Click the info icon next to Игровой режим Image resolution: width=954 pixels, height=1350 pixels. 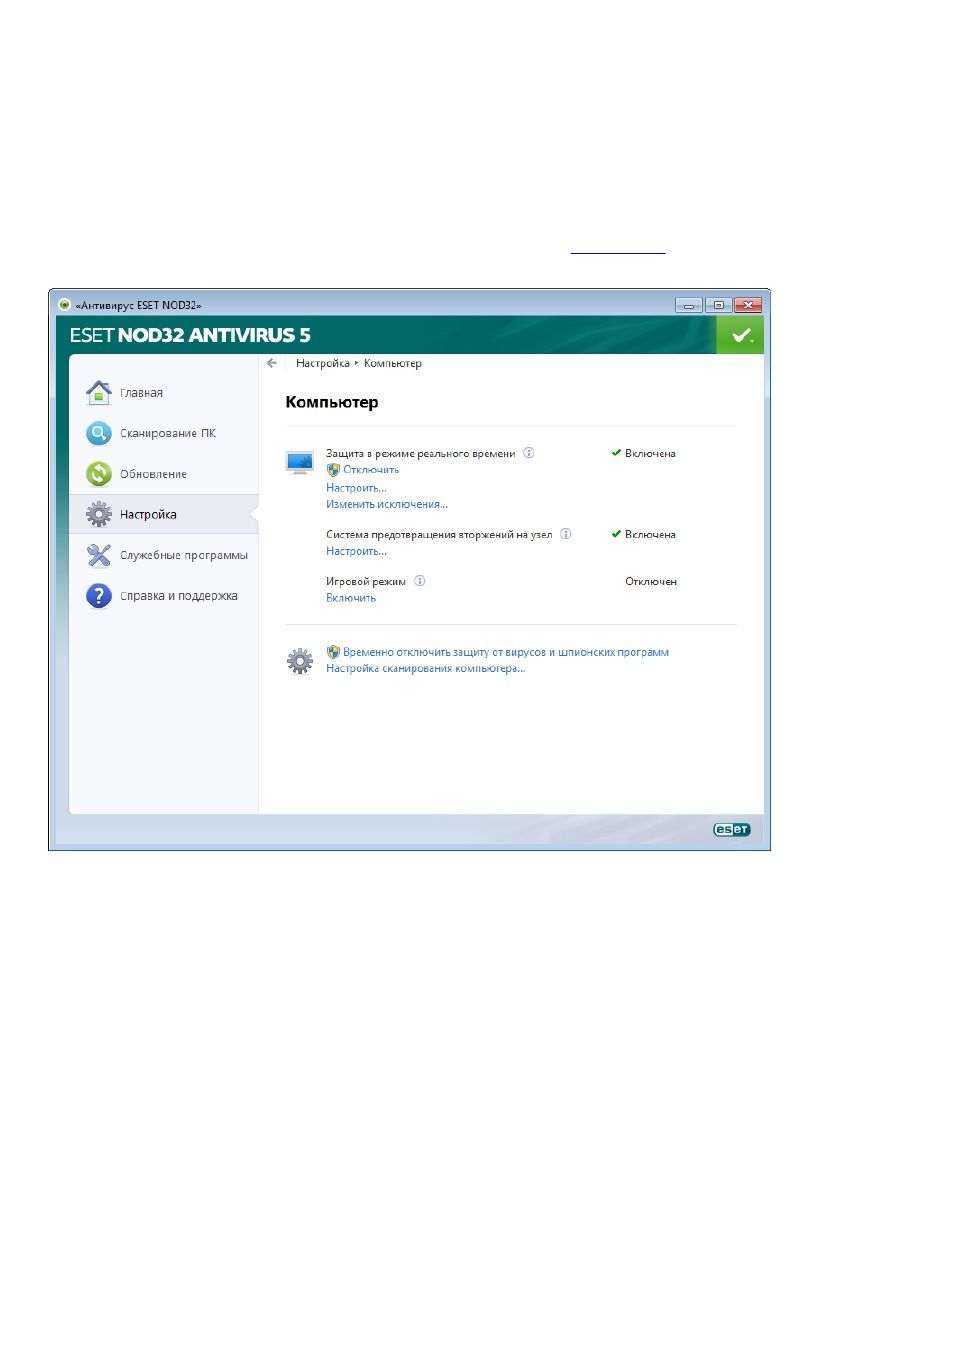coord(420,581)
